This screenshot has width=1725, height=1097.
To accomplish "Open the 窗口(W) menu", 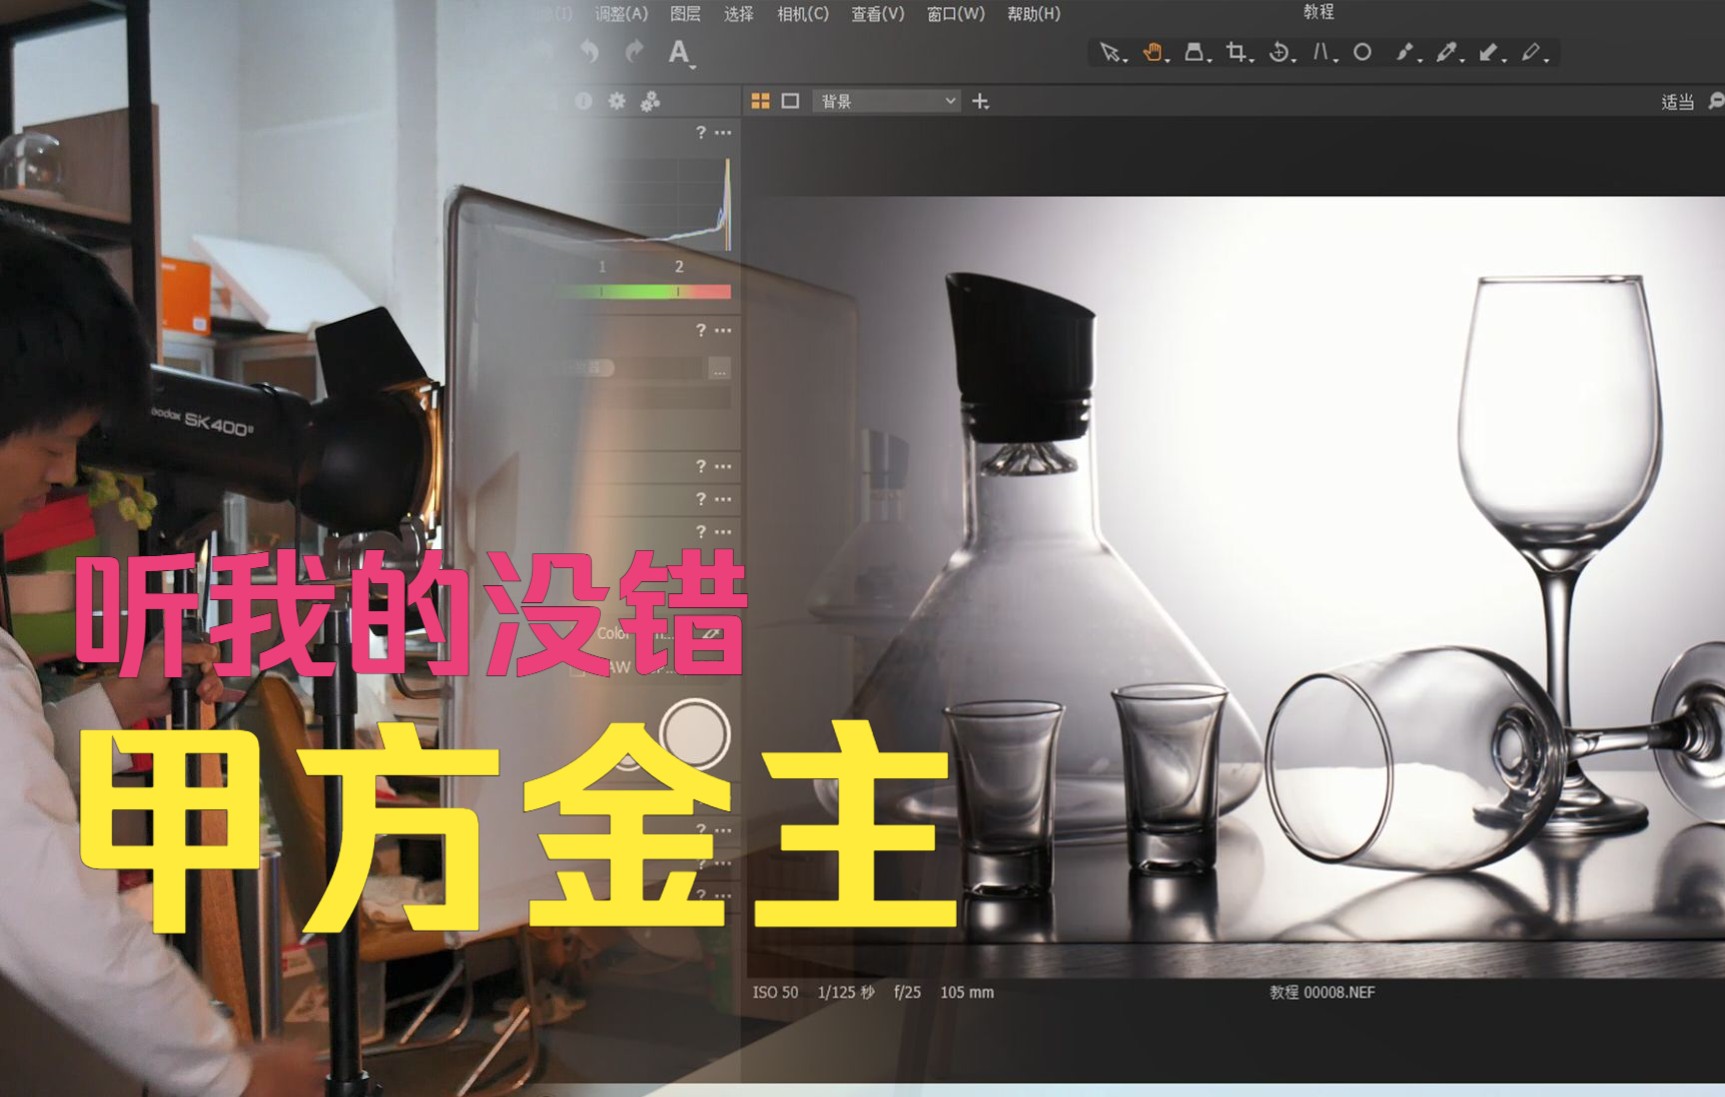I will point(955,14).
